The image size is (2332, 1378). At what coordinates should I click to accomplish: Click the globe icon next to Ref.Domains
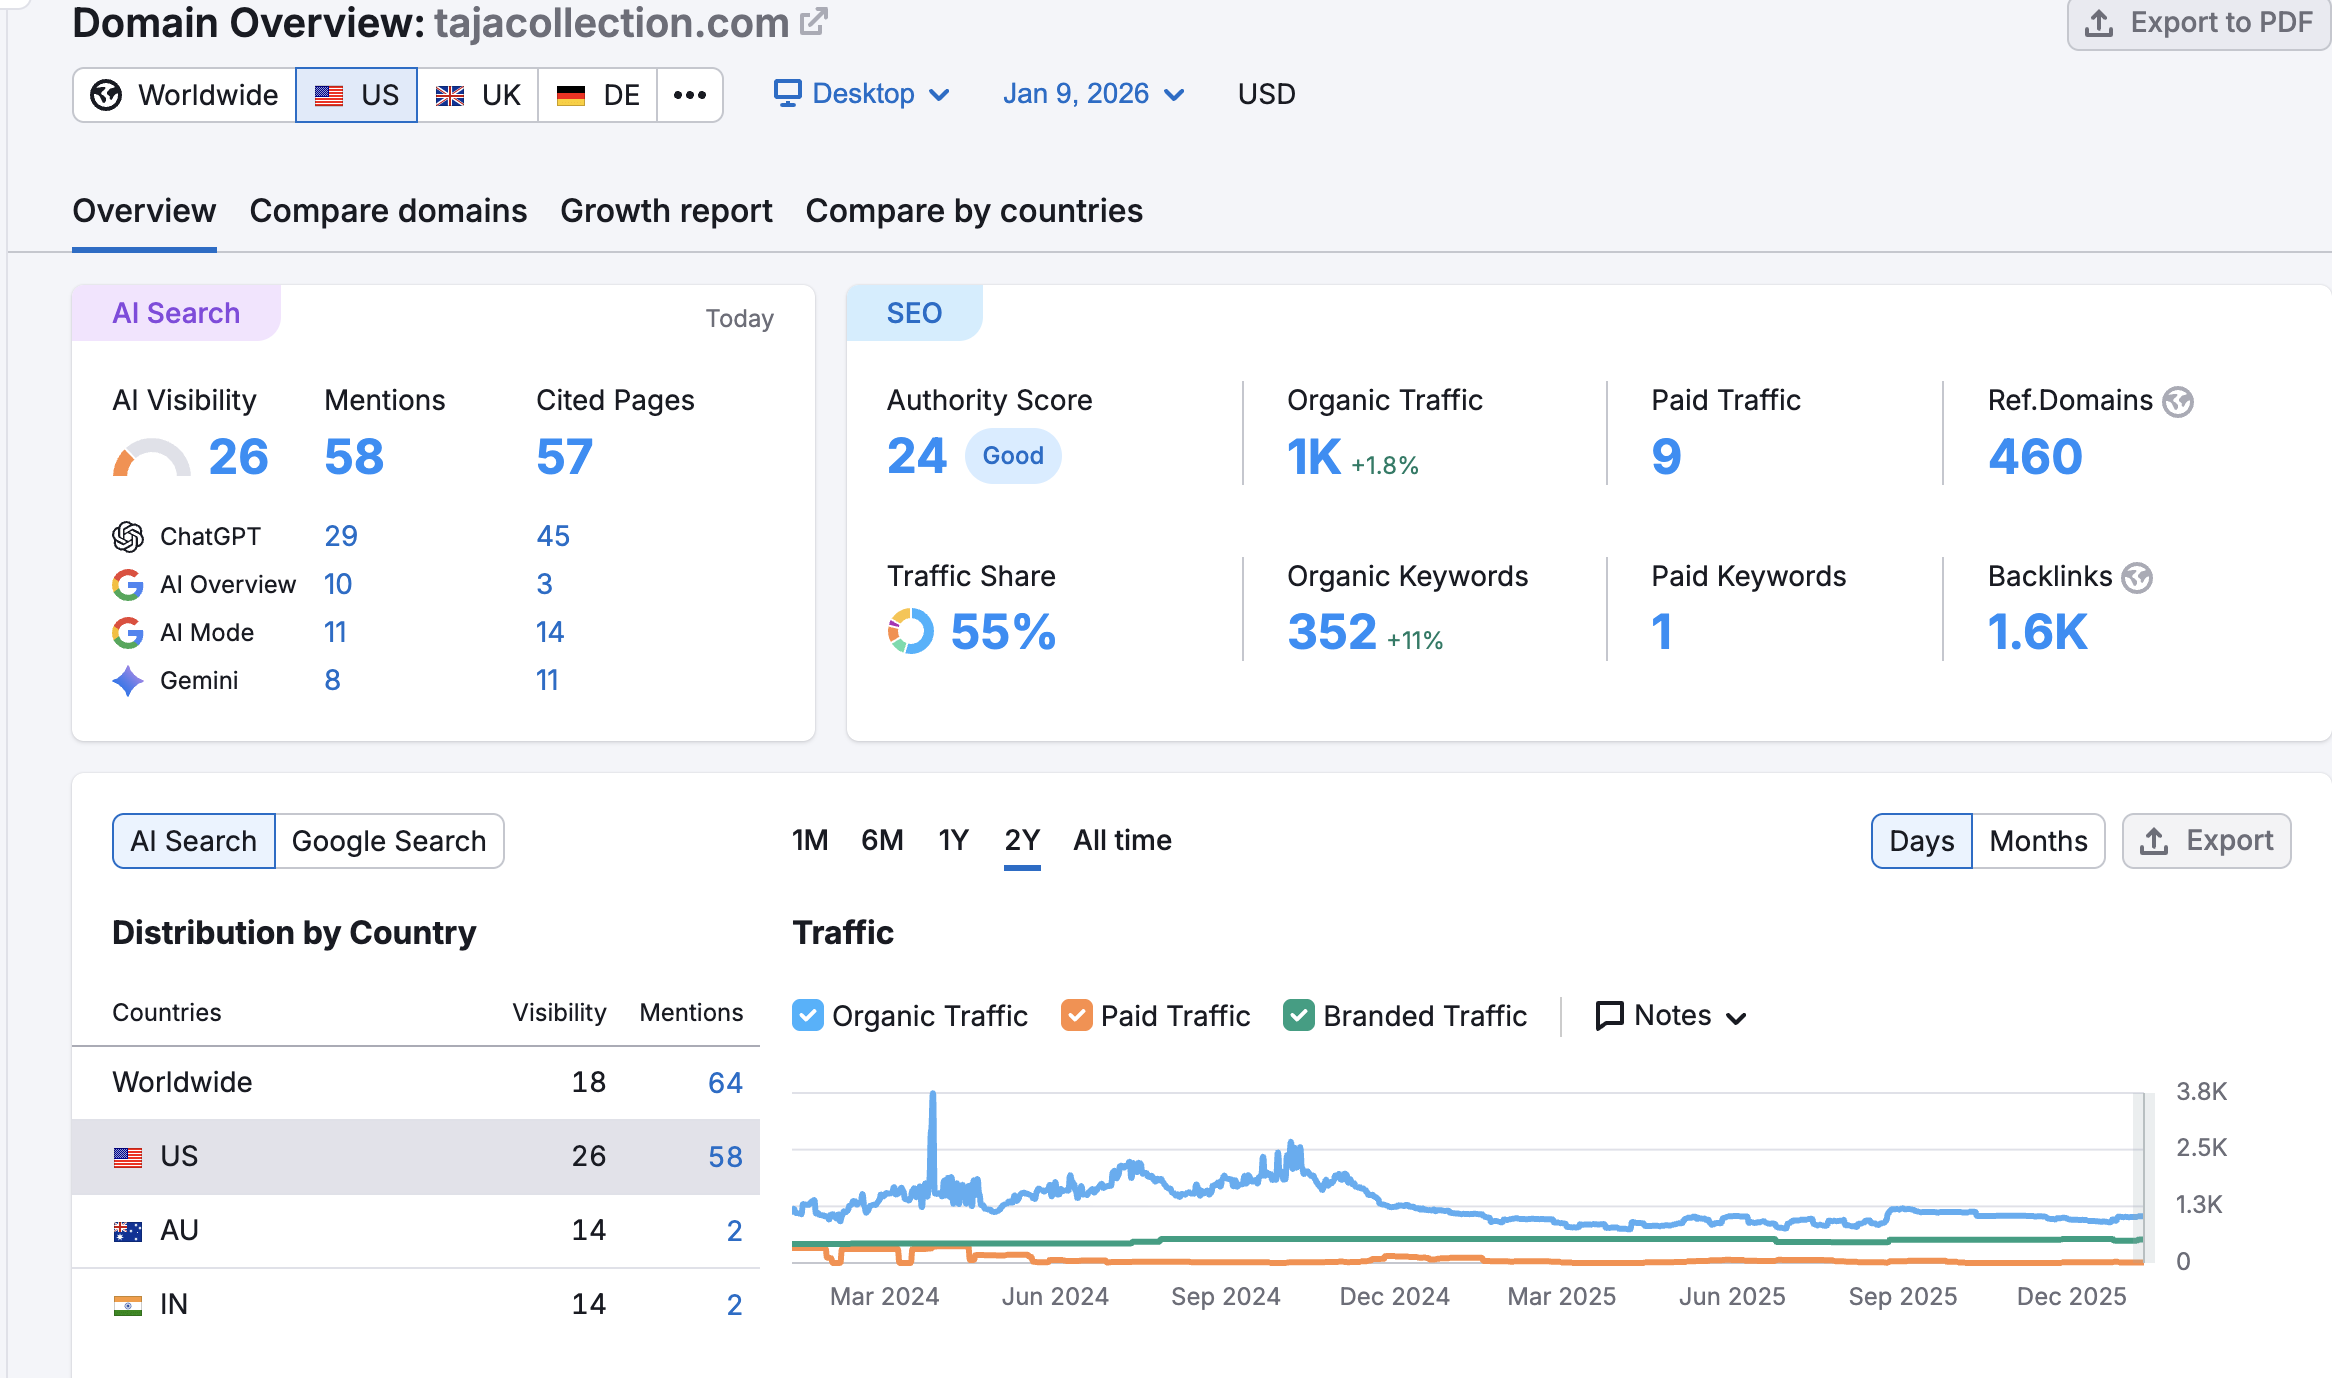(x=2178, y=402)
